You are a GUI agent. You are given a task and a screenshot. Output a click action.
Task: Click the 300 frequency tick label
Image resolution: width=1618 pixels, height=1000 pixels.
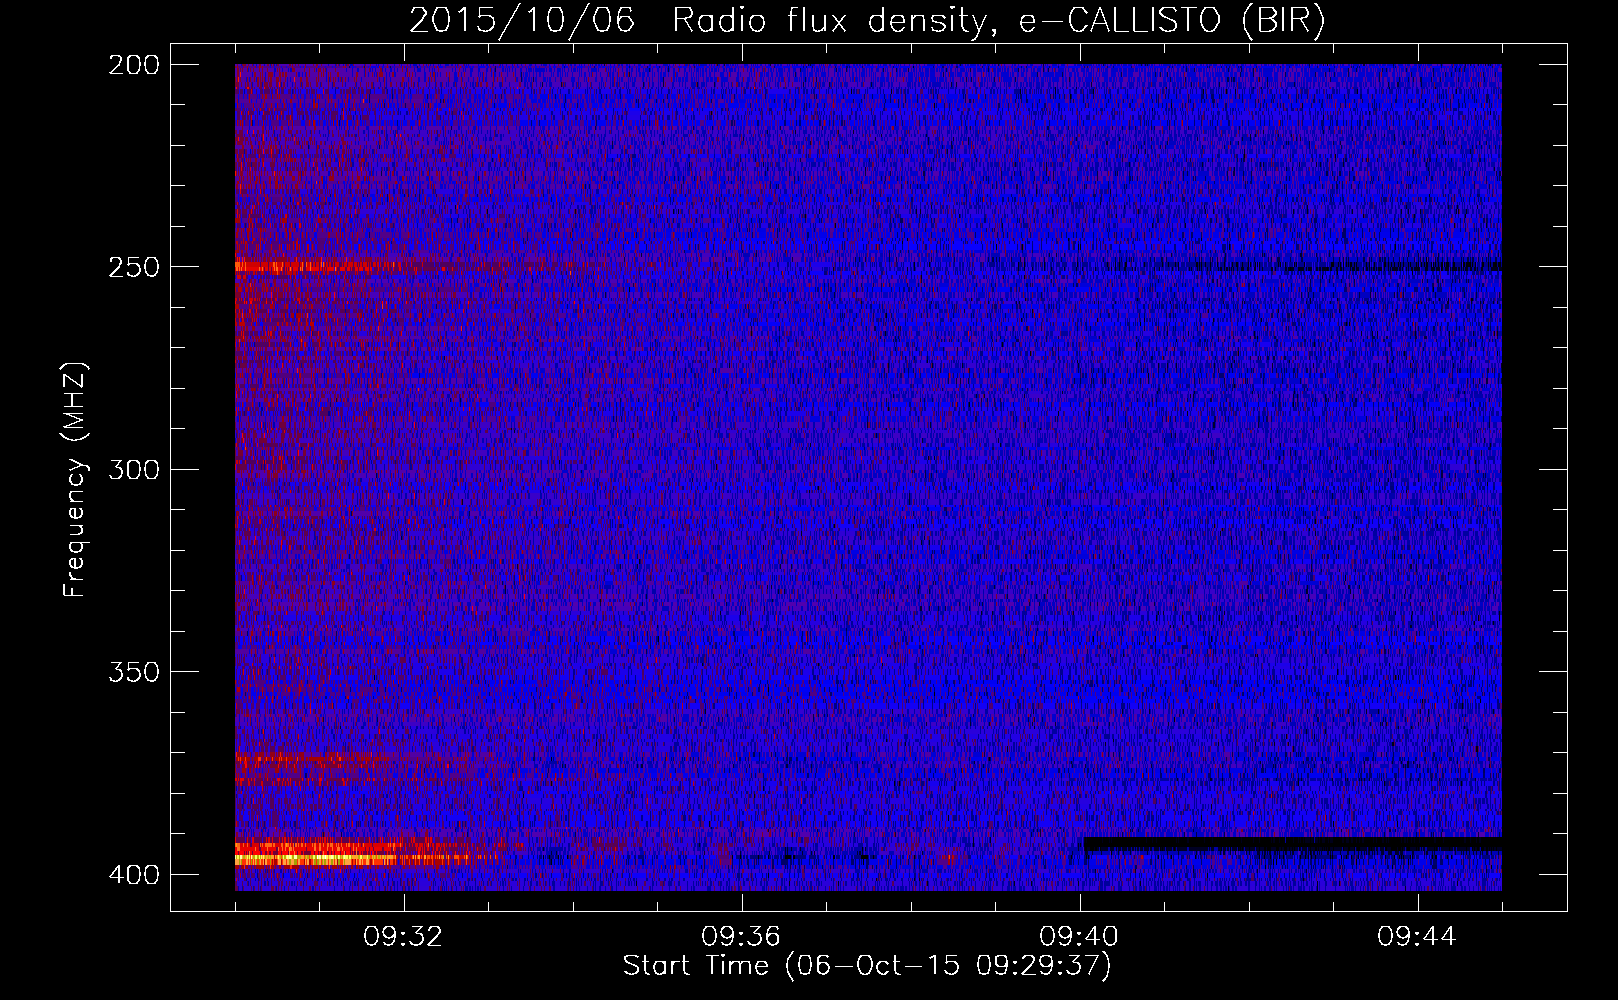coord(133,470)
